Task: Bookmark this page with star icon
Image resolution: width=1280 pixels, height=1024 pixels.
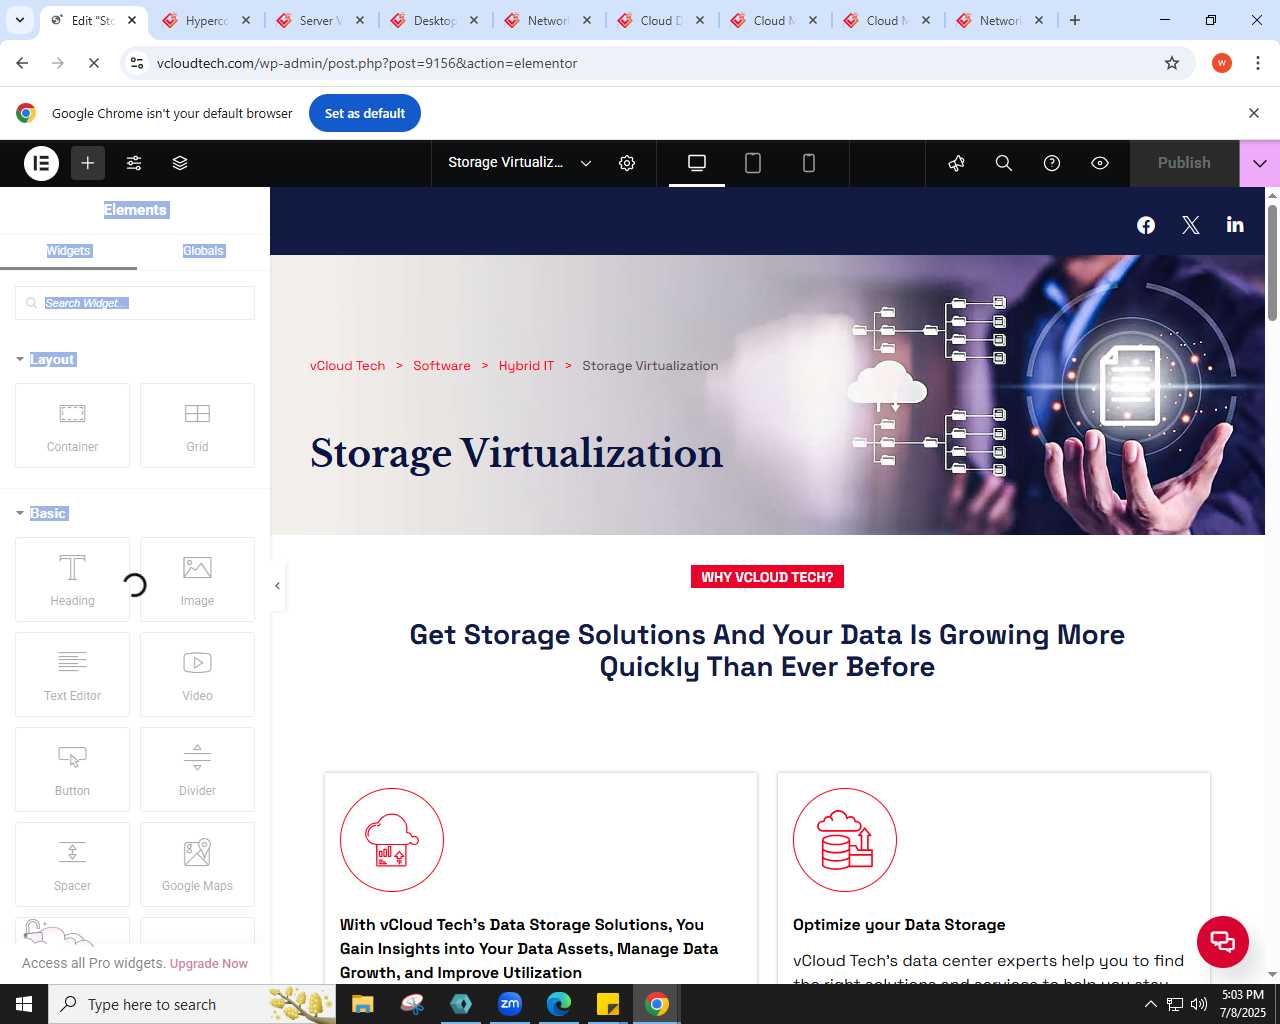Action: click(1172, 63)
